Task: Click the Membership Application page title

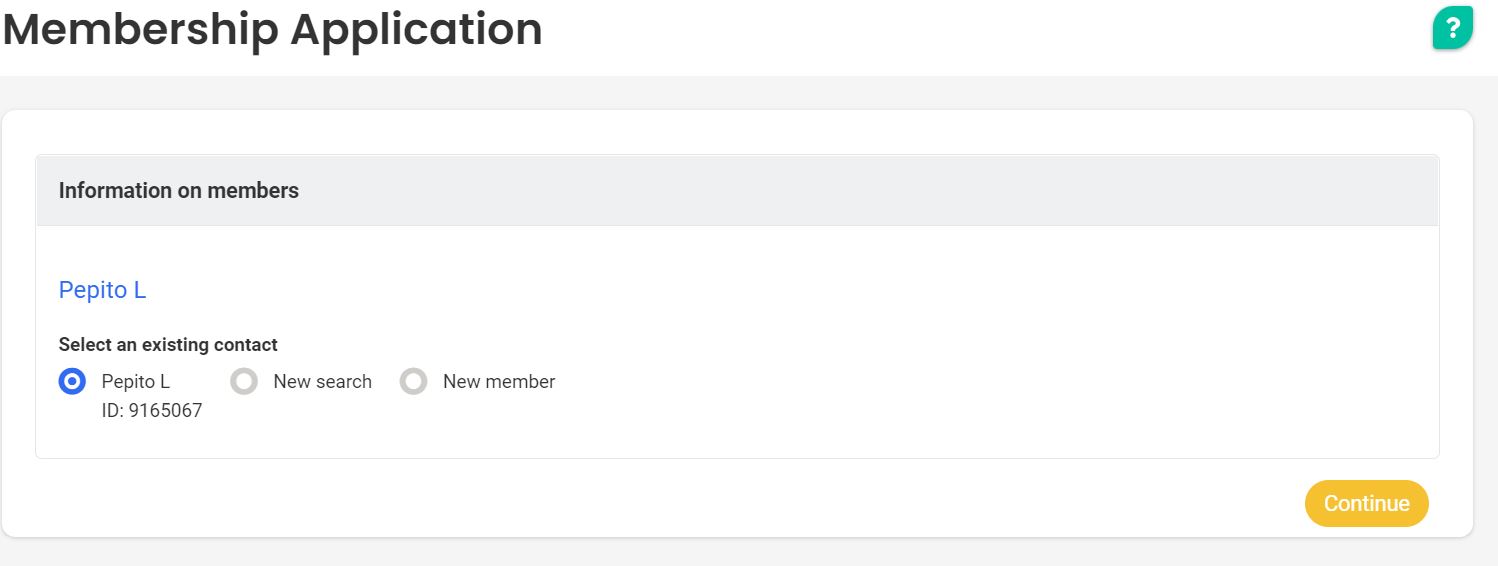Action: tap(273, 29)
